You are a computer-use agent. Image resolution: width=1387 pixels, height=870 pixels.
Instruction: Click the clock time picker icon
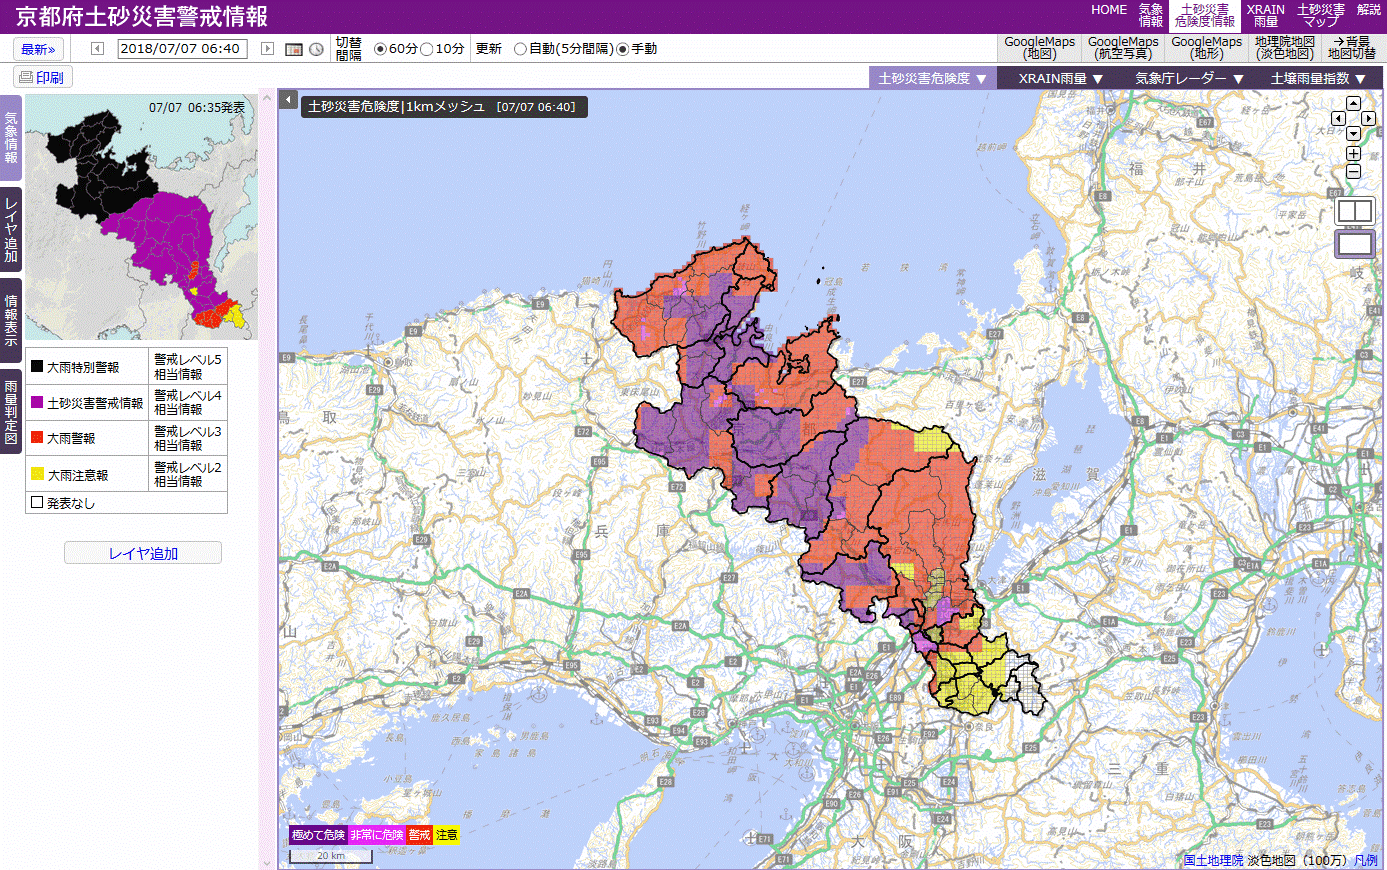[x=316, y=49]
